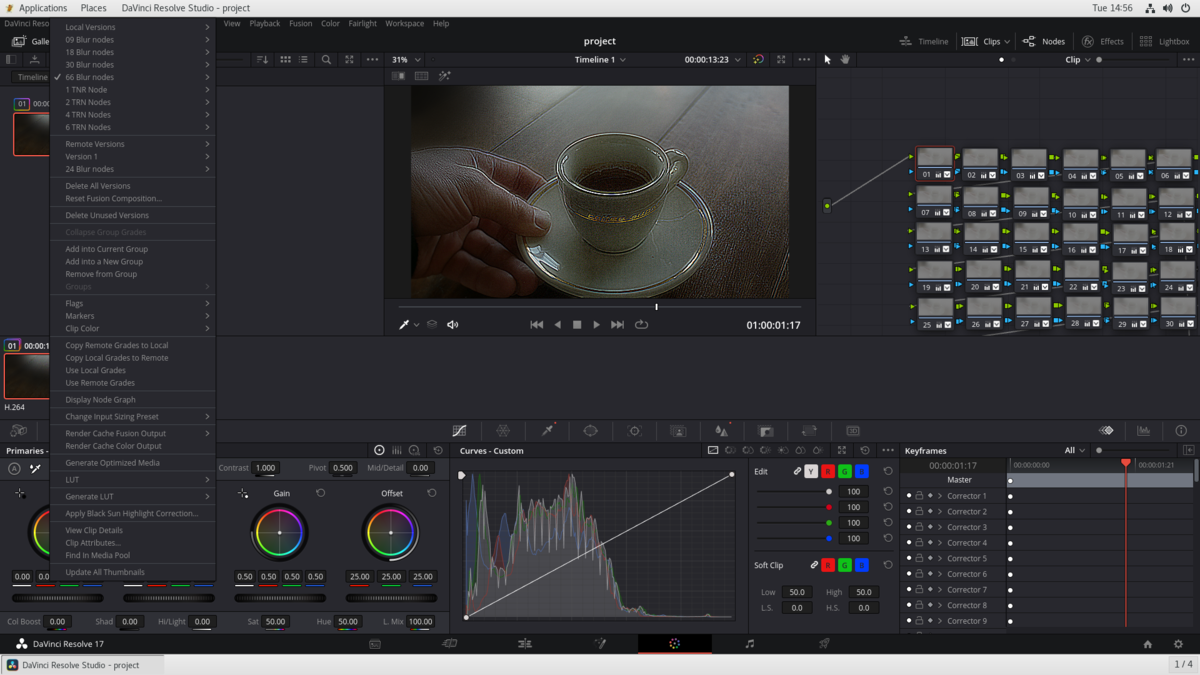Toggle the split screen icon above the viewer

pyautogui.click(x=421, y=76)
